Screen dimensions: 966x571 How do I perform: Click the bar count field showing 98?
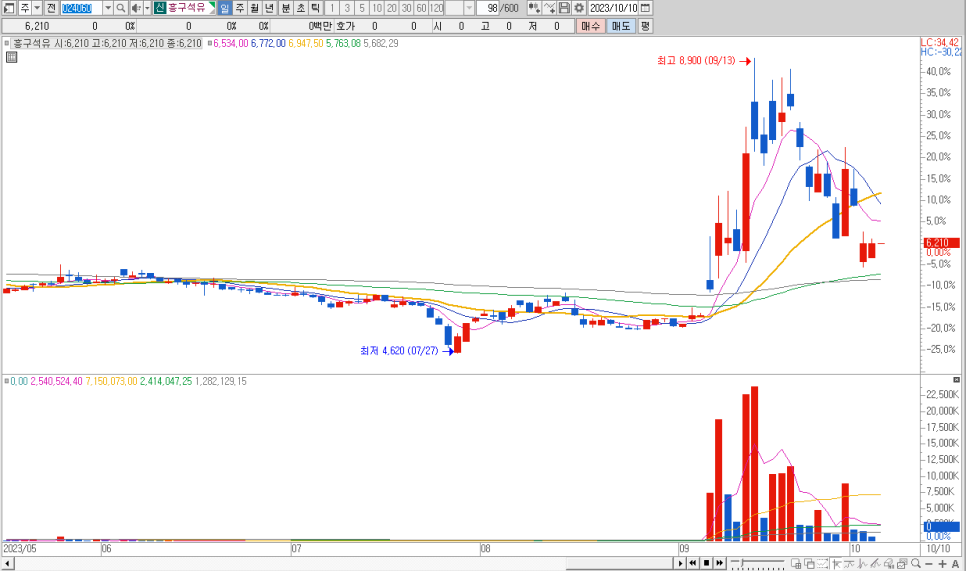pos(488,8)
